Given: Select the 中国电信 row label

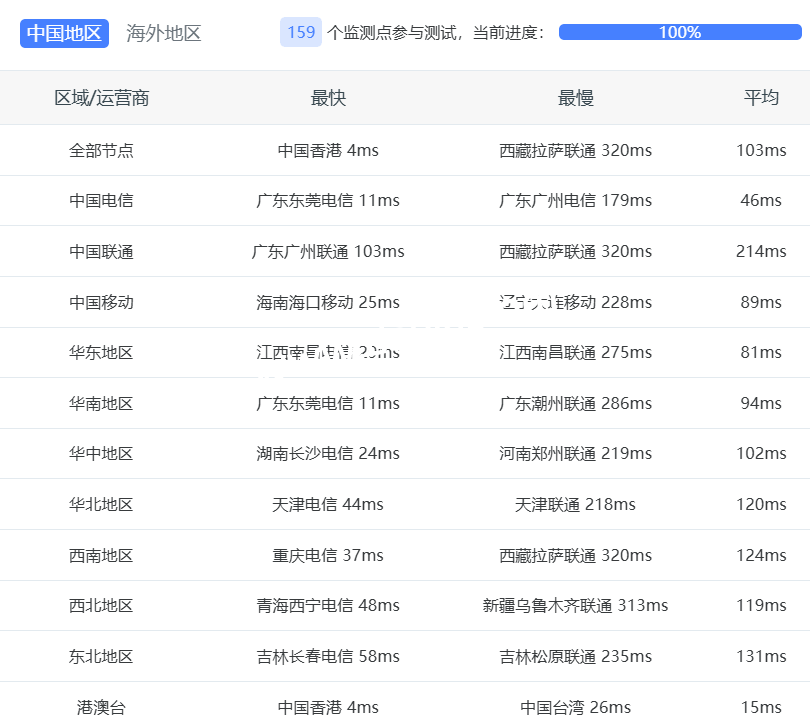Looking at the screenshot, I should pyautogui.click(x=101, y=200).
